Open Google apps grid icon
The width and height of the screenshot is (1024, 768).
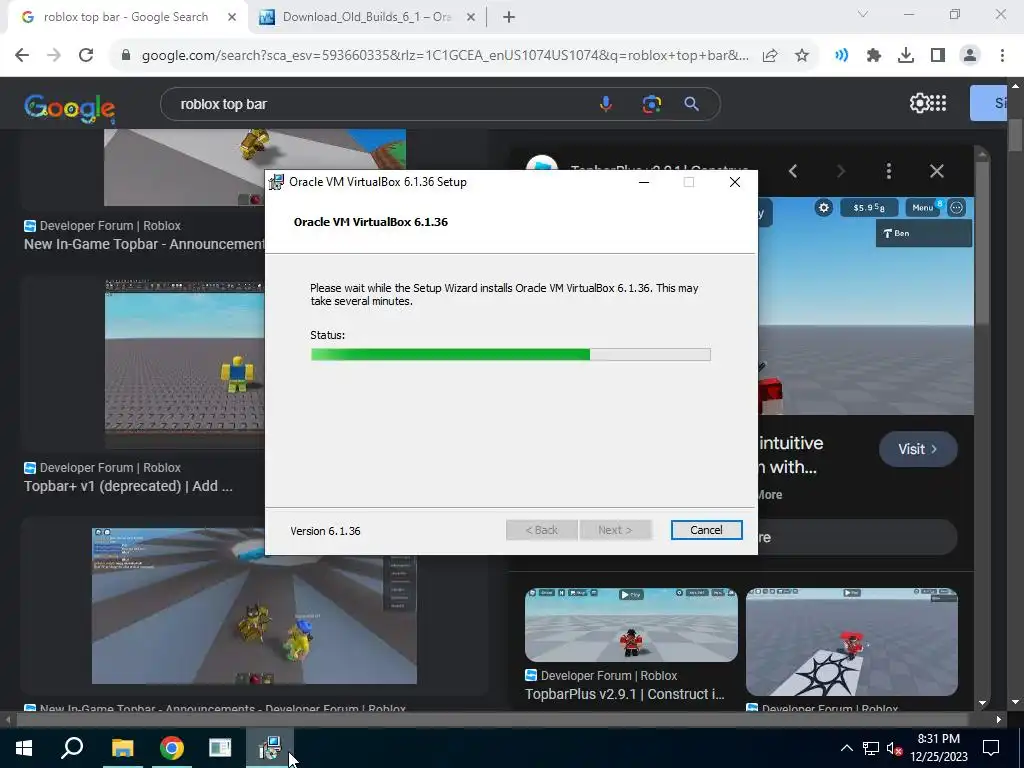(938, 103)
